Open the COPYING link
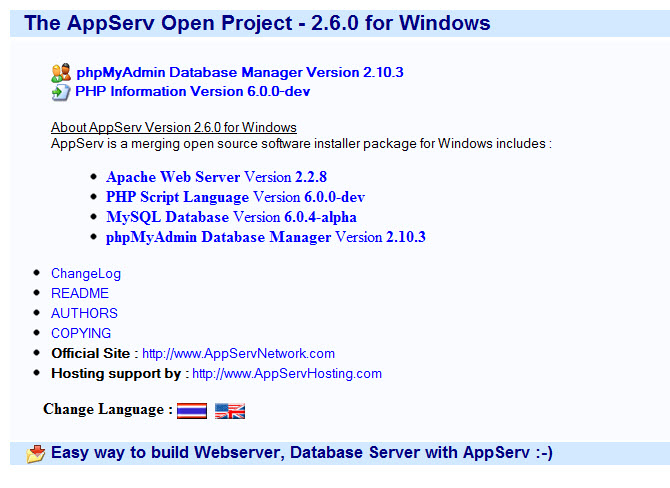Screen dimensions: 670x488 pos(81,333)
